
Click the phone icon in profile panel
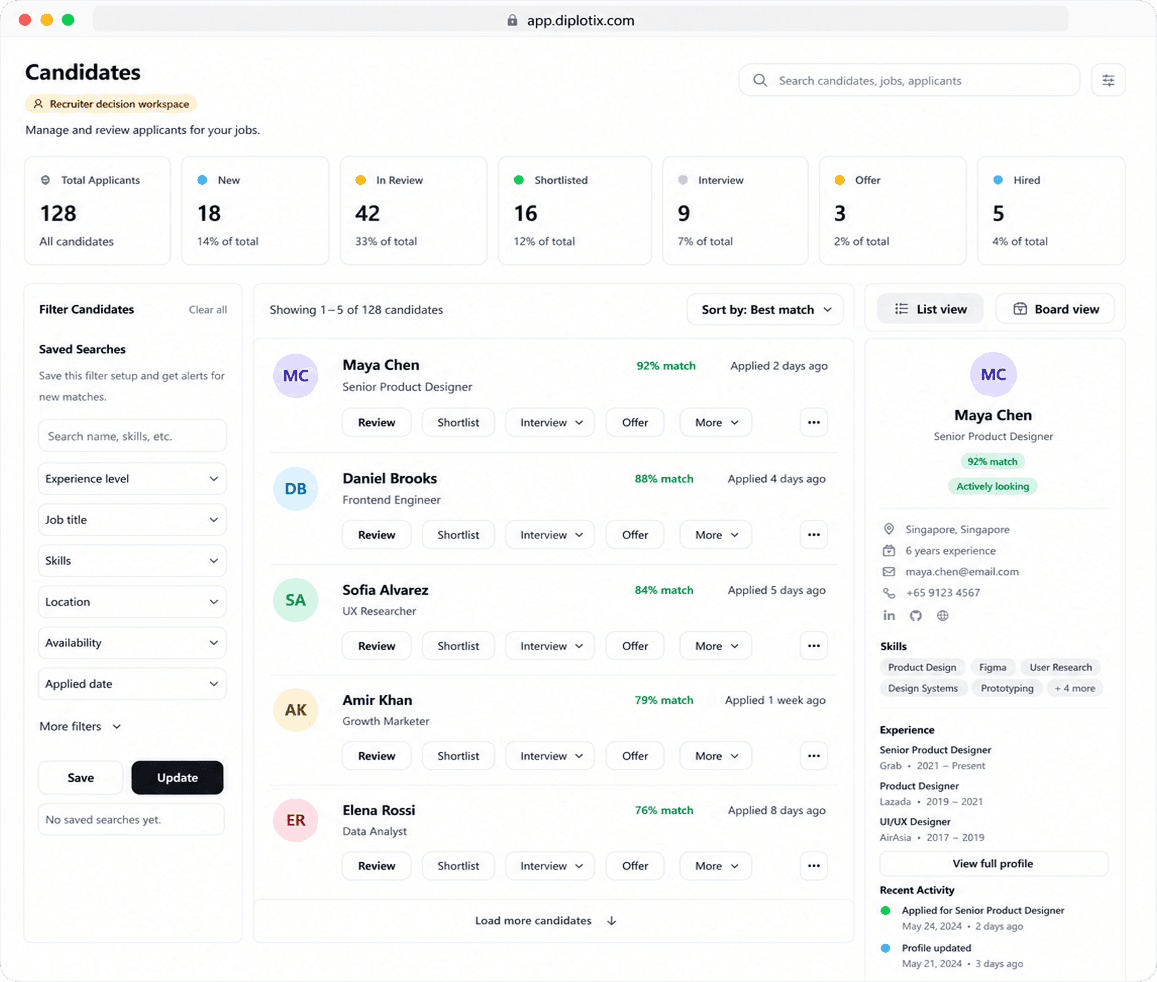889,593
